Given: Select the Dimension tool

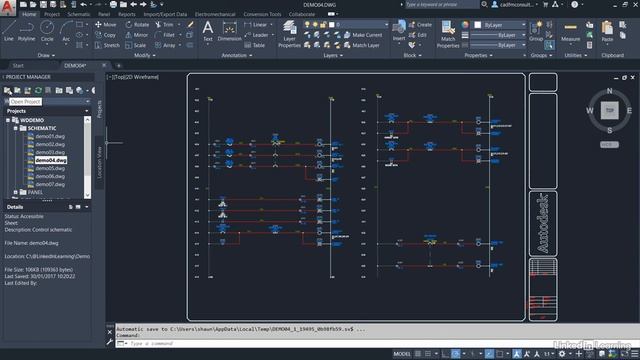Looking at the screenshot, I should (x=229, y=31).
